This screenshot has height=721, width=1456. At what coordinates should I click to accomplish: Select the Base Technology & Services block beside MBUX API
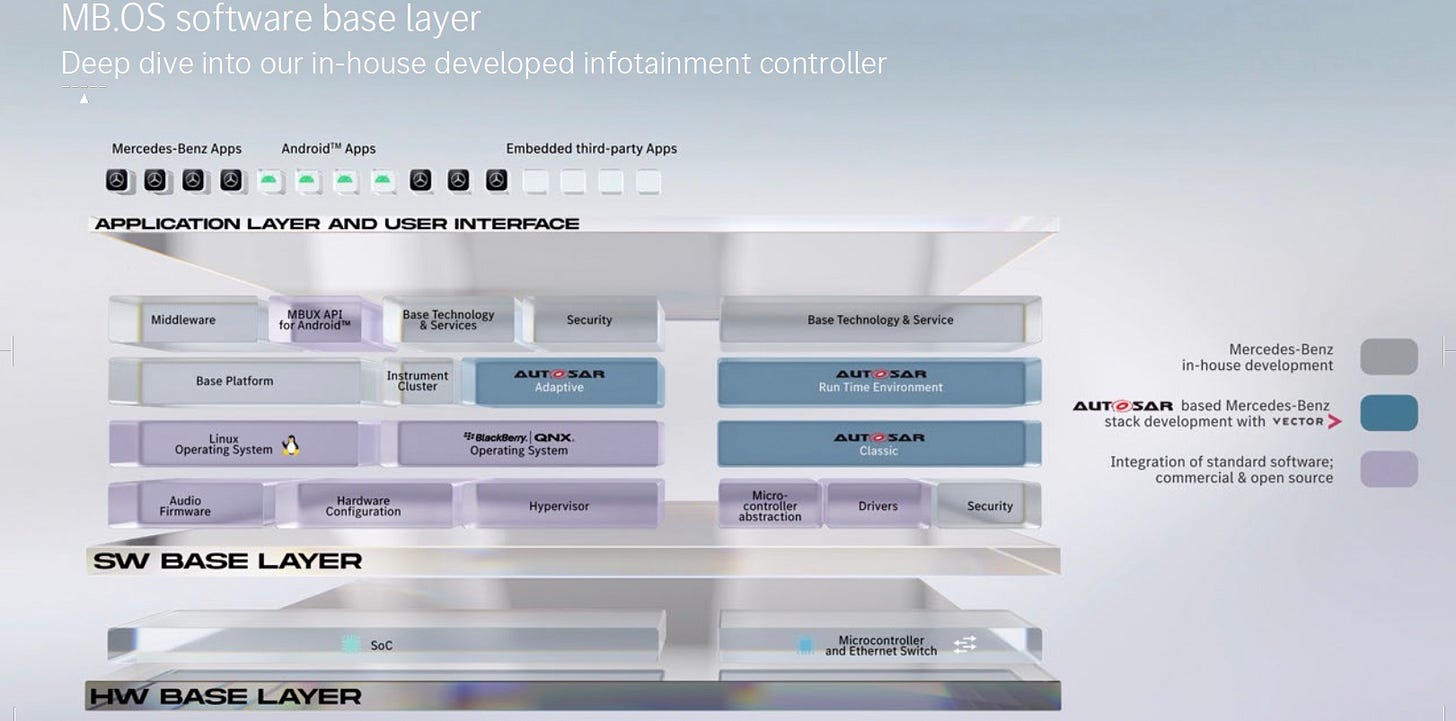pyautogui.click(x=448, y=320)
